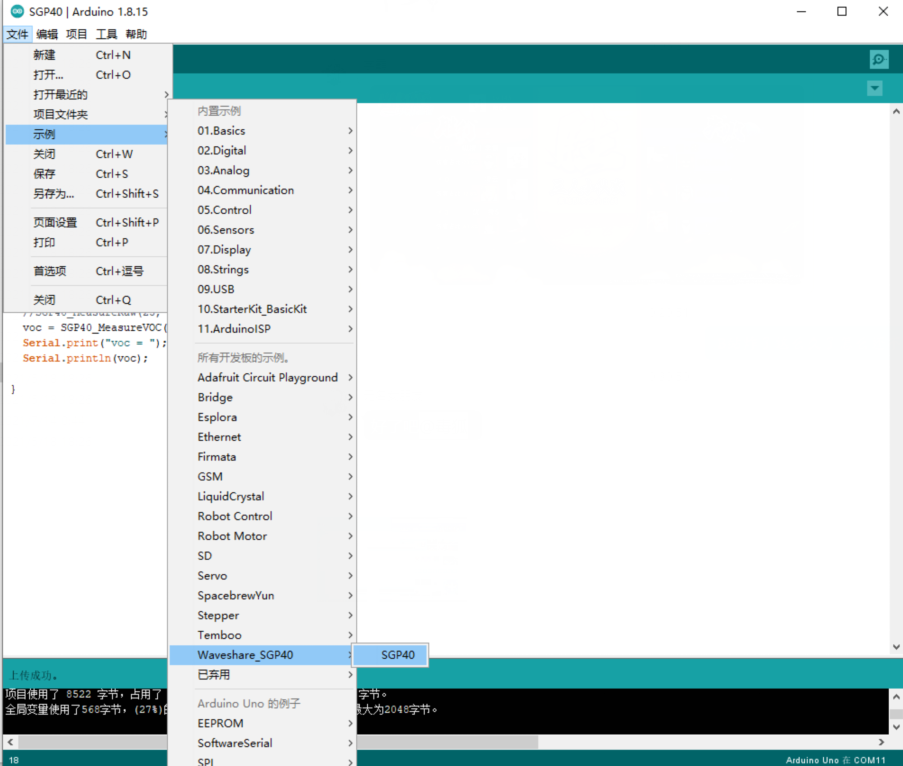Expand the Robot Motor examples
Image resolution: width=903 pixels, height=766 pixels.
pyautogui.click(x=263, y=536)
